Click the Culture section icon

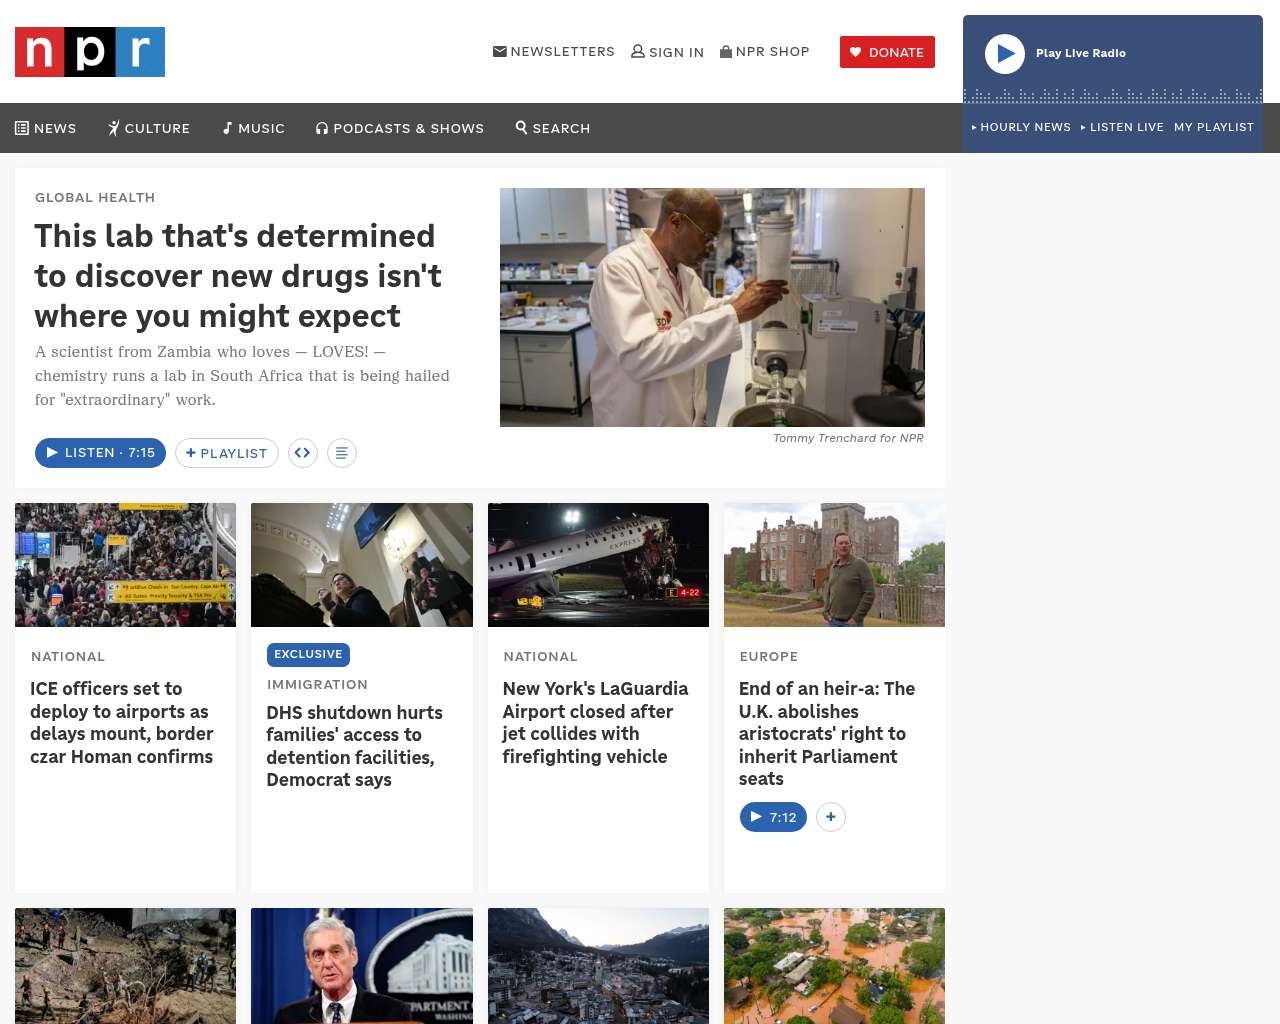114,128
